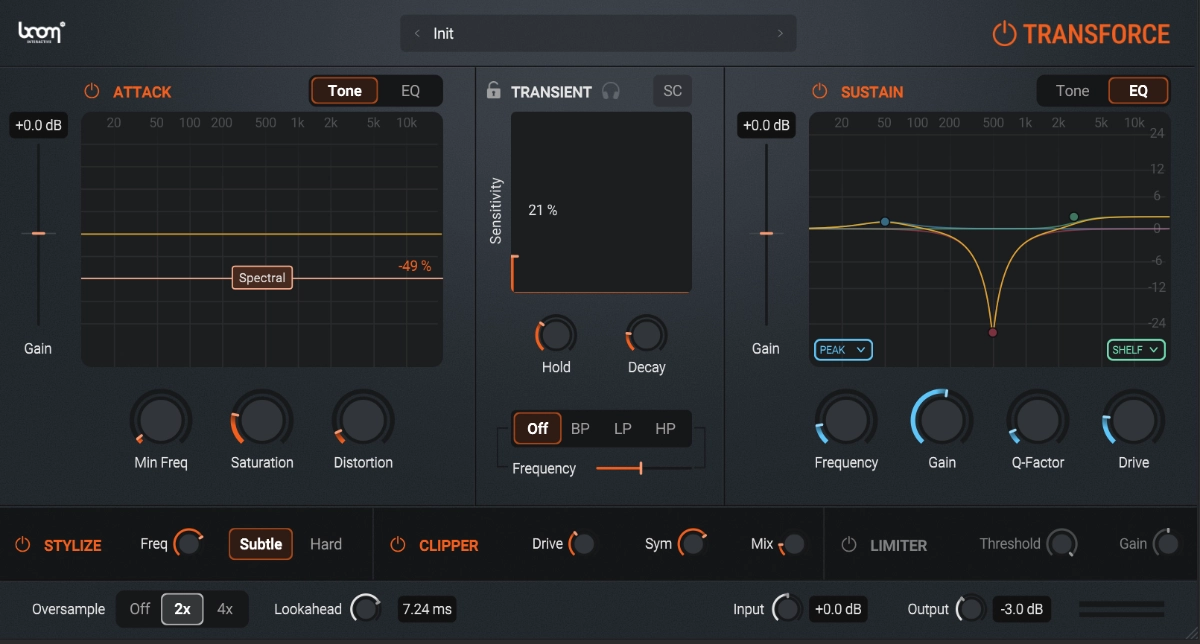Image resolution: width=1200 pixels, height=644 pixels.
Task: Switch Sustain section to Tone tab
Action: 1073,91
